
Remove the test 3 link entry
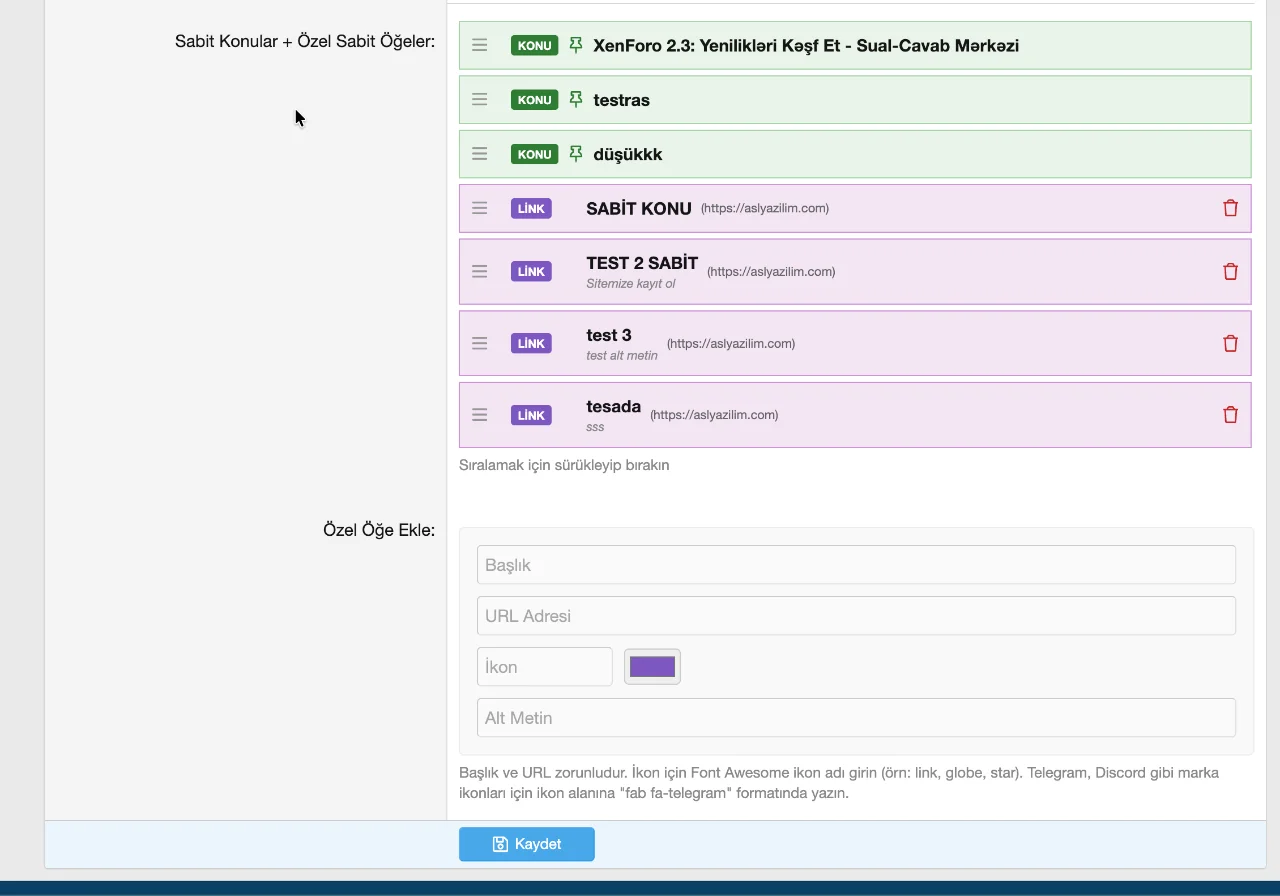[x=1230, y=343]
